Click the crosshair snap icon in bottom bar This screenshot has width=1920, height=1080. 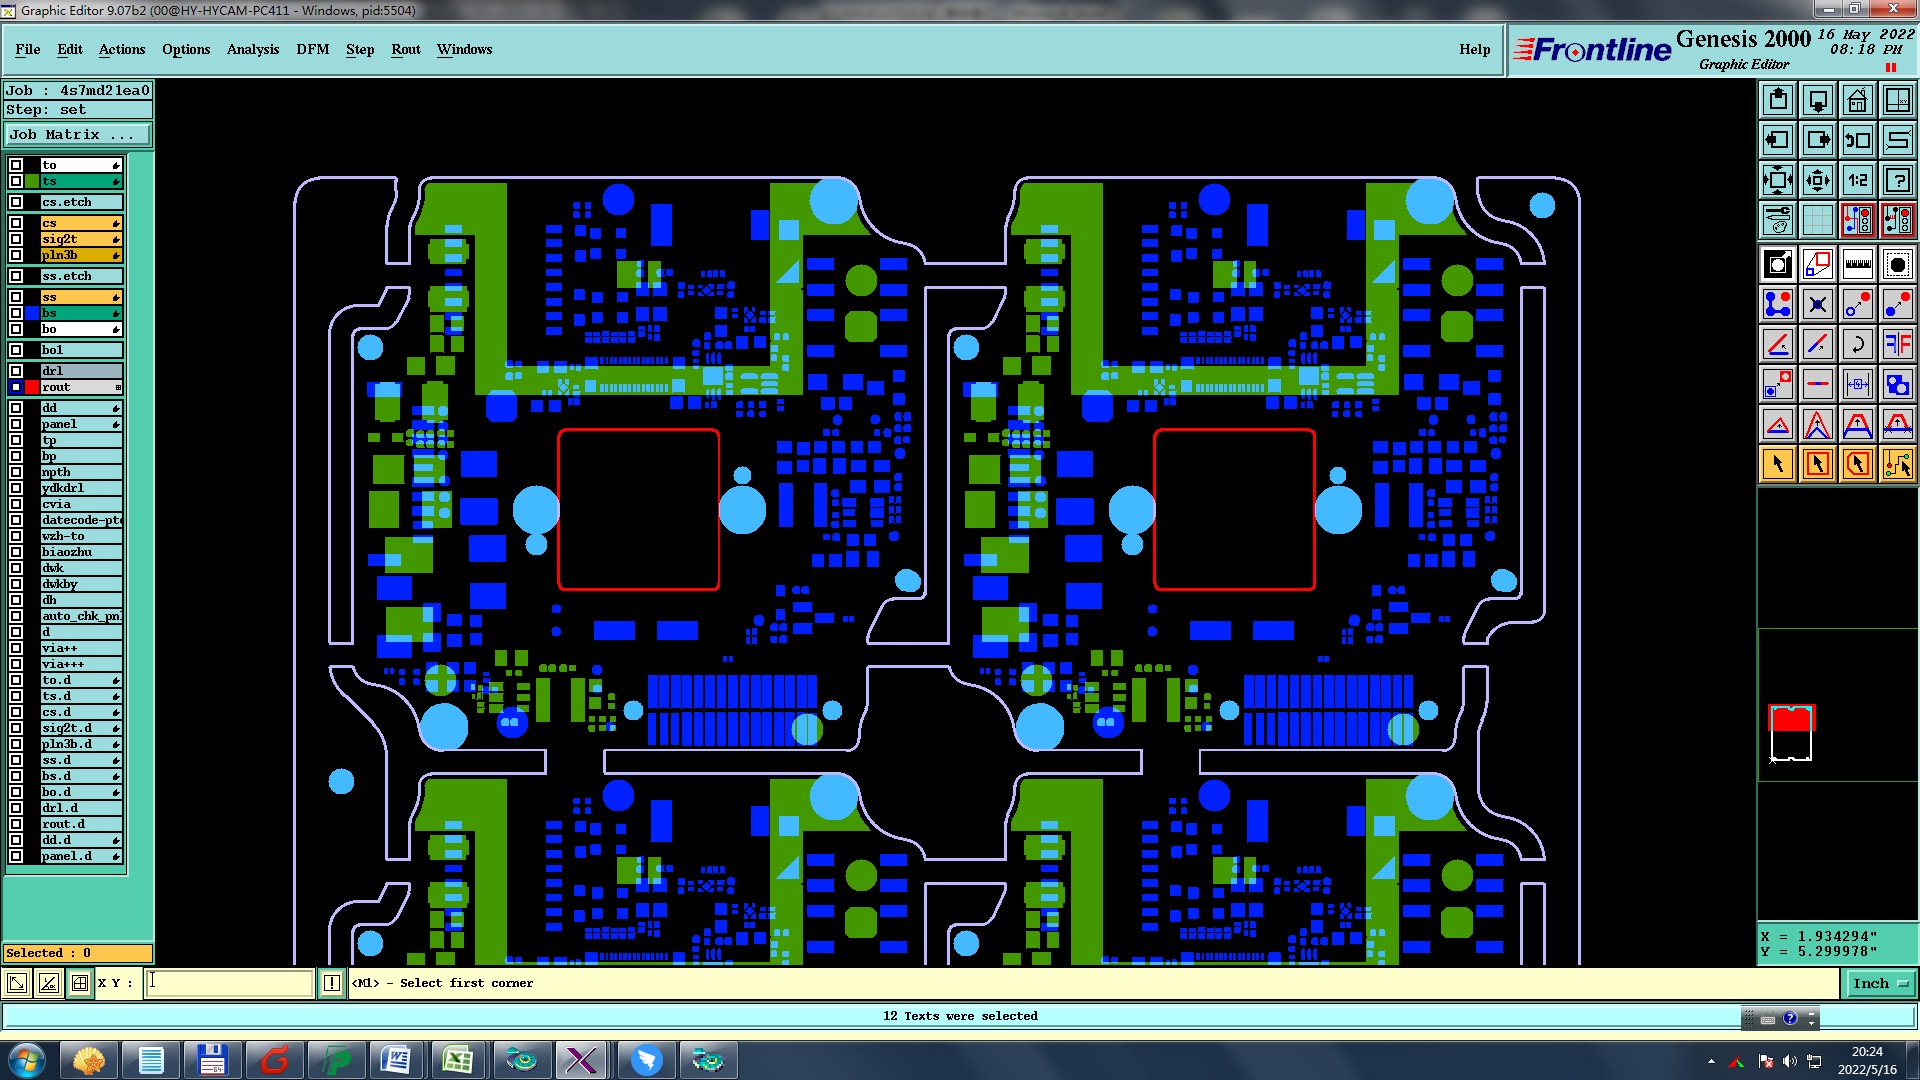(80, 983)
